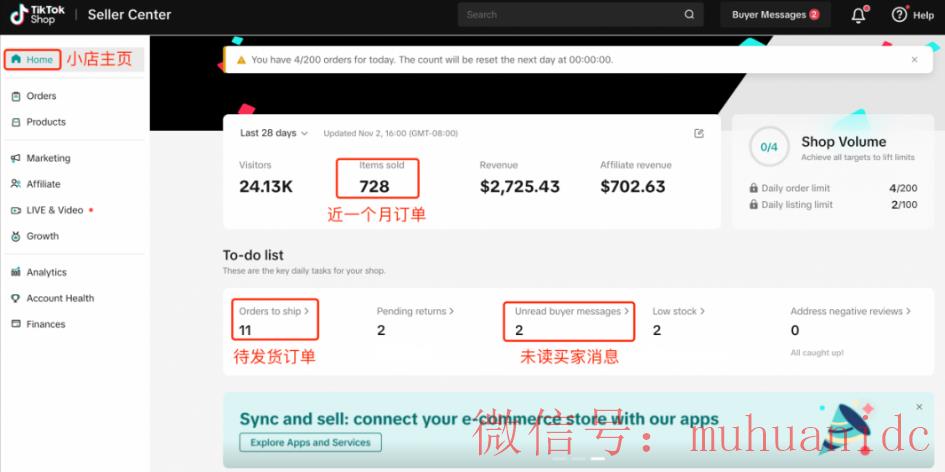The height and width of the screenshot is (472, 945).
Task: Select LIVE & Video sidebar item
Action: click(x=54, y=210)
